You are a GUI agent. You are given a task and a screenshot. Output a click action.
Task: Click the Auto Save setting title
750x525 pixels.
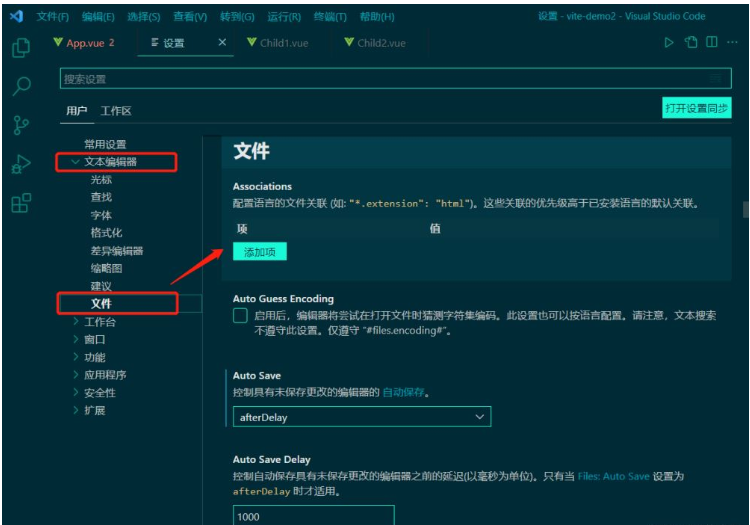[257, 376]
